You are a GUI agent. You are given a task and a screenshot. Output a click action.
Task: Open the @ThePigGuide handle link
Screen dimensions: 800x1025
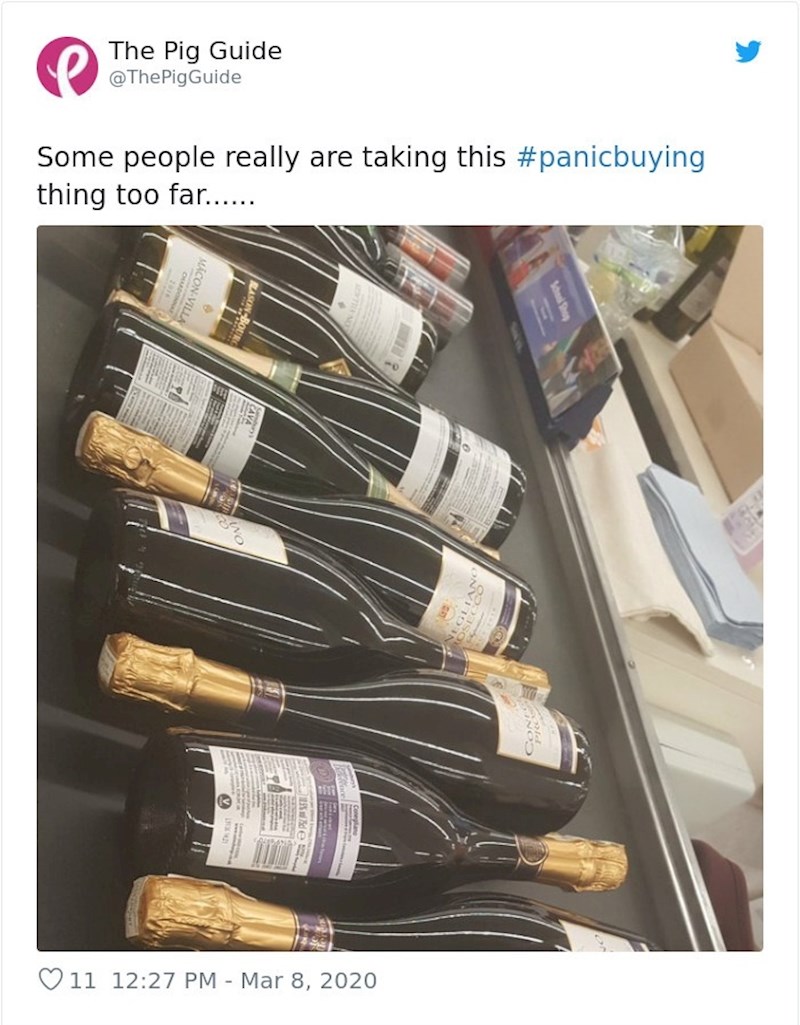(176, 77)
